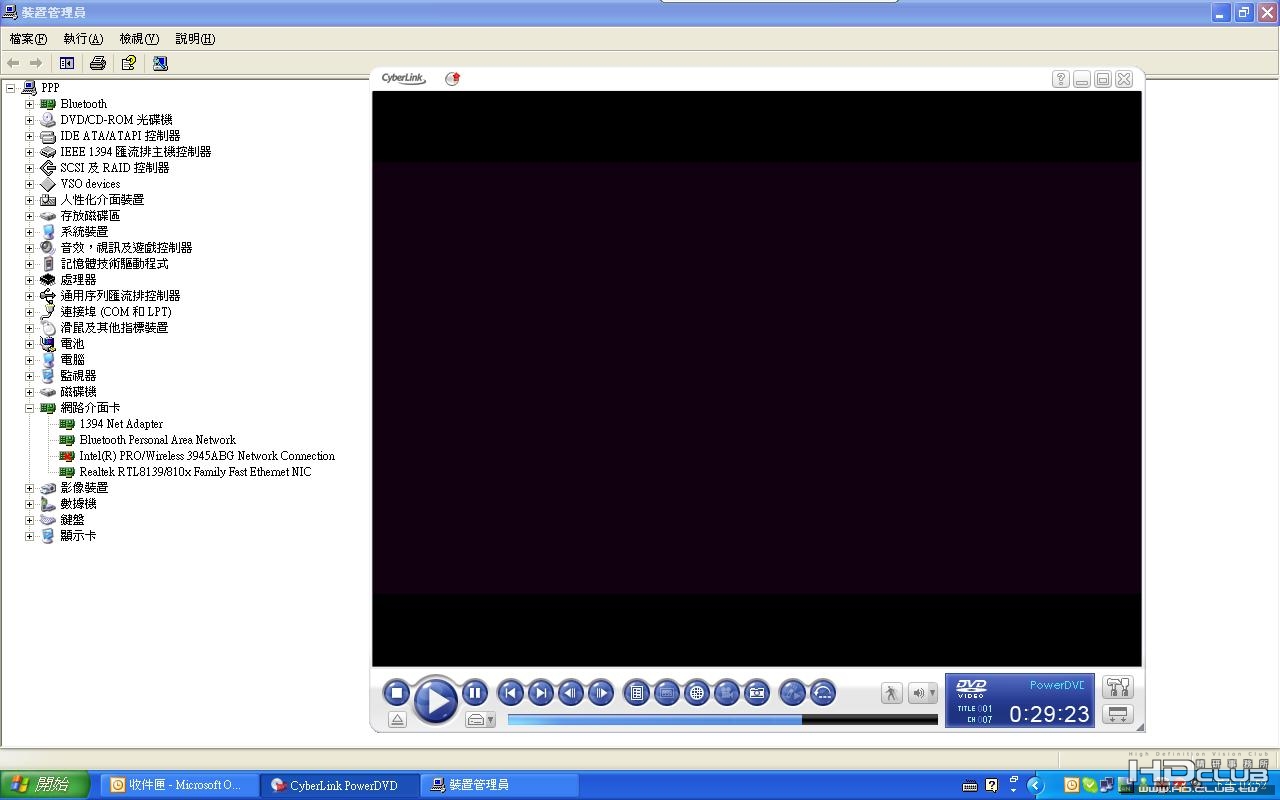Click the green checkmark shield tray icon

(1090, 785)
